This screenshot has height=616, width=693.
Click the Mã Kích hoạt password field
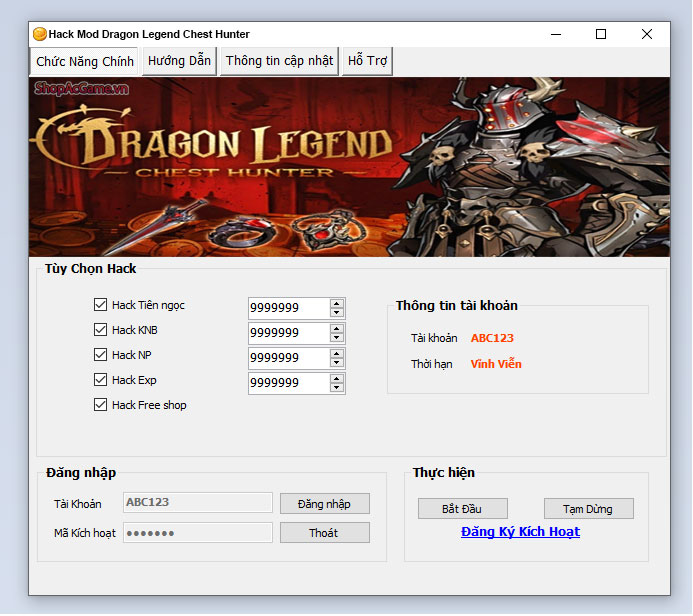(198, 533)
